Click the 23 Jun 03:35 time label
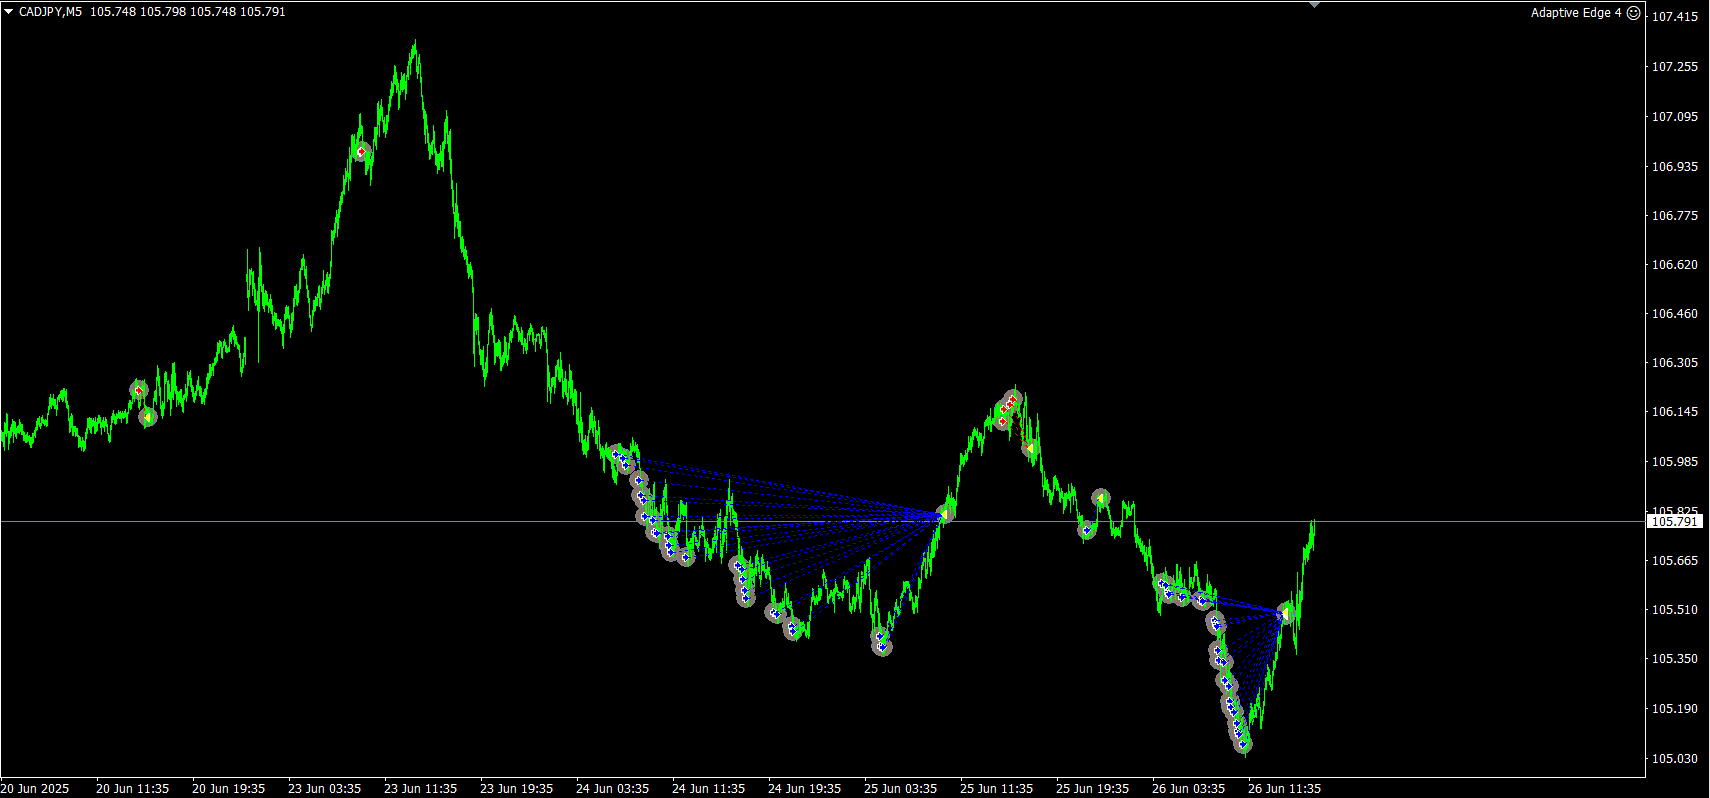Screen dimensions: 1710x798 (324, 789)
